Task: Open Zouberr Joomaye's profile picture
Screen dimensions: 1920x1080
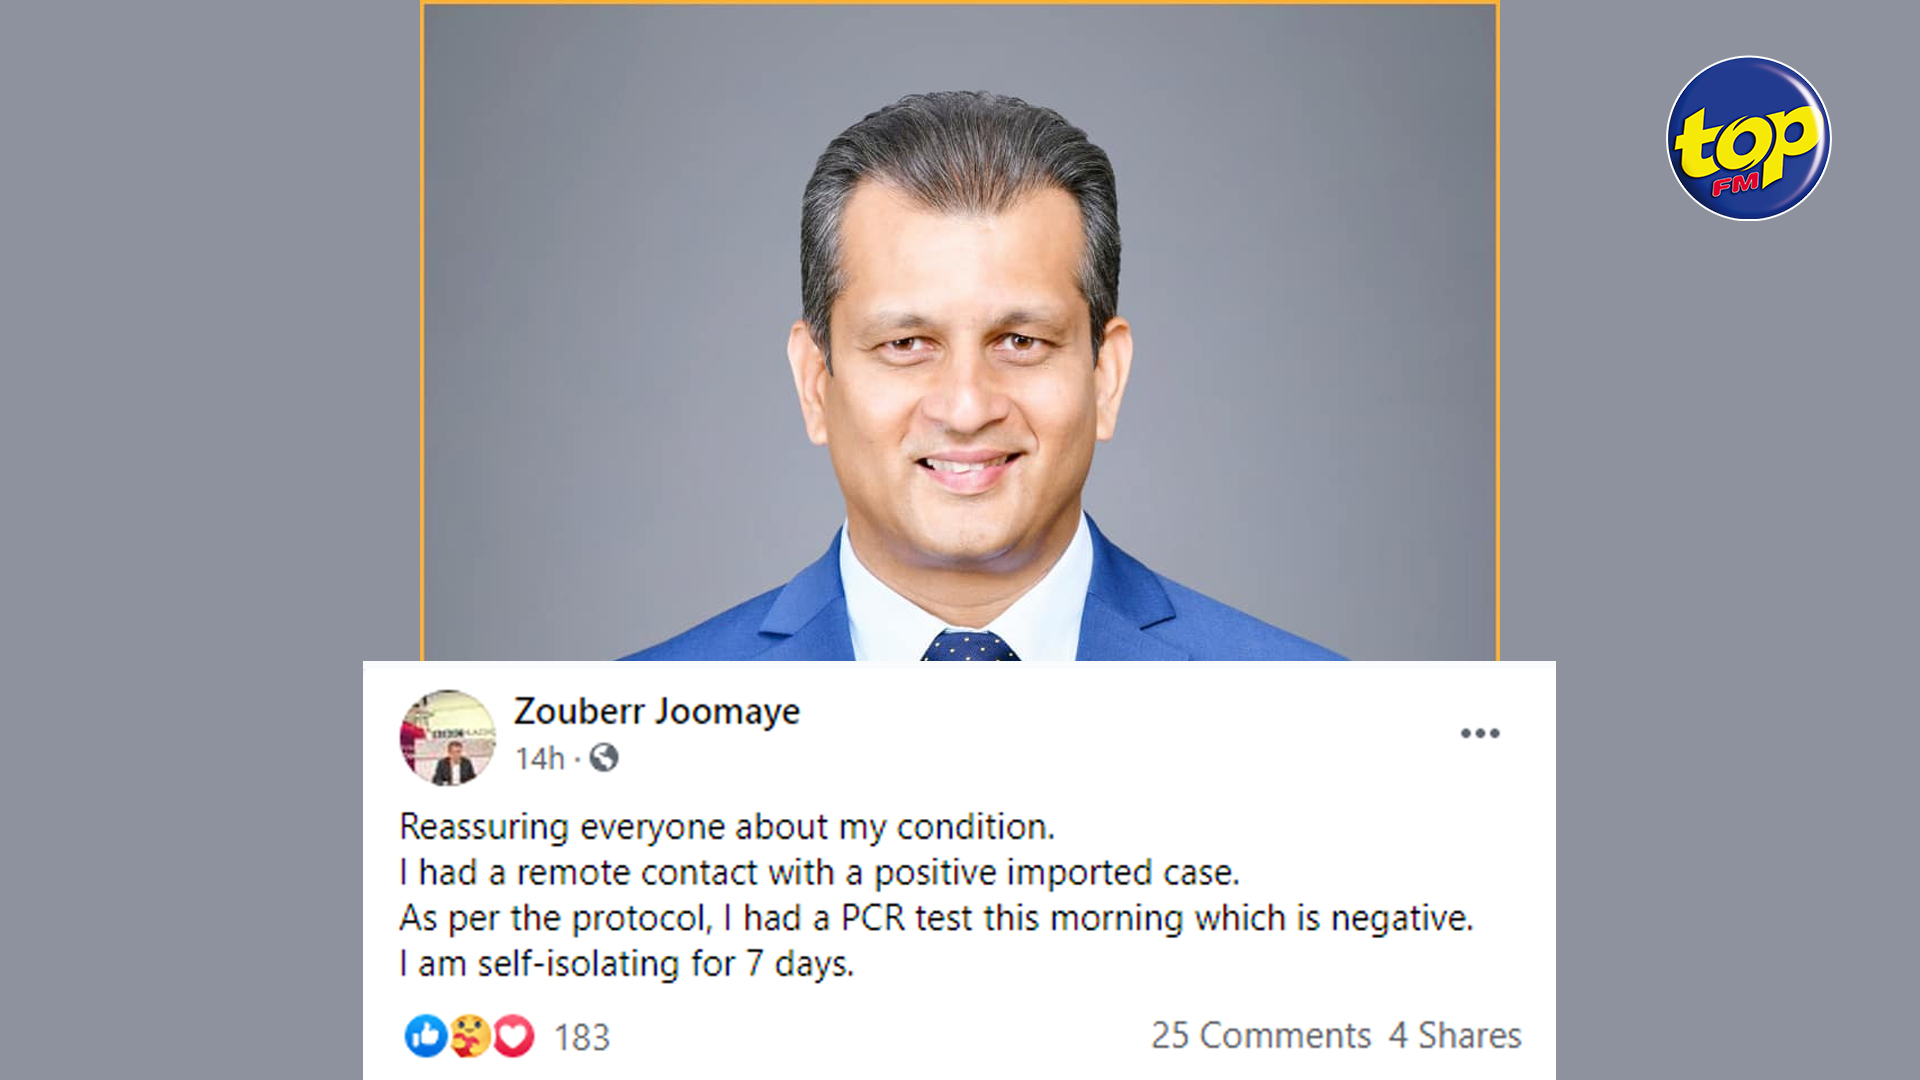Action: (x=448, y=738)
